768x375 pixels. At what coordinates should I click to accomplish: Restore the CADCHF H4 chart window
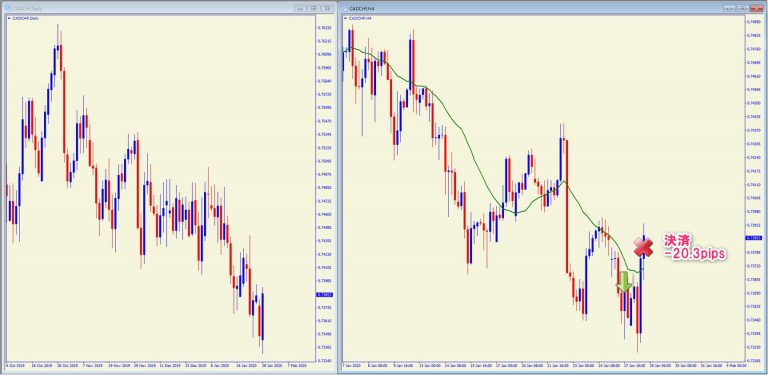tap(742, 8)
